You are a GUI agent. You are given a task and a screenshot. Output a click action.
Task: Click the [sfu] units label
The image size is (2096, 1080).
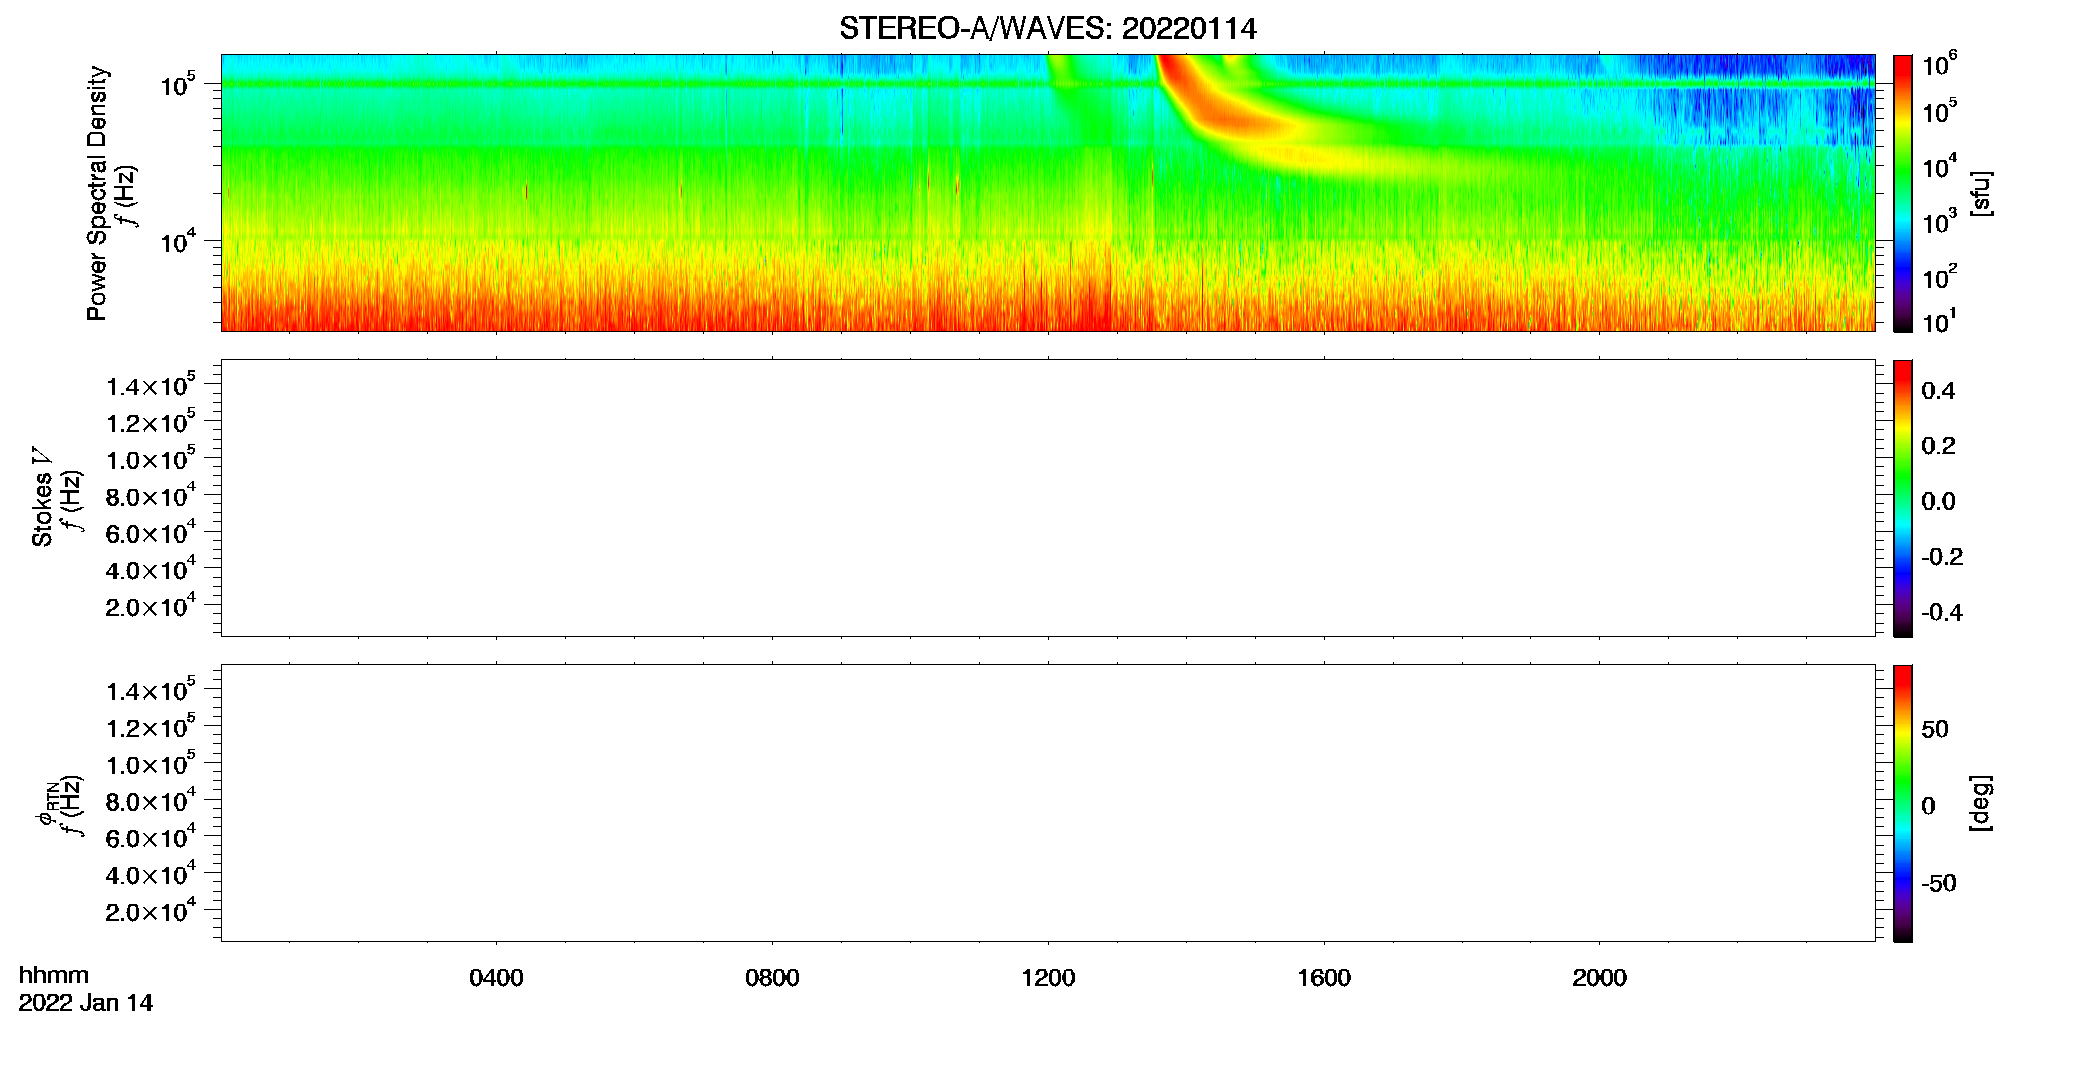[x=1980, y=193]
